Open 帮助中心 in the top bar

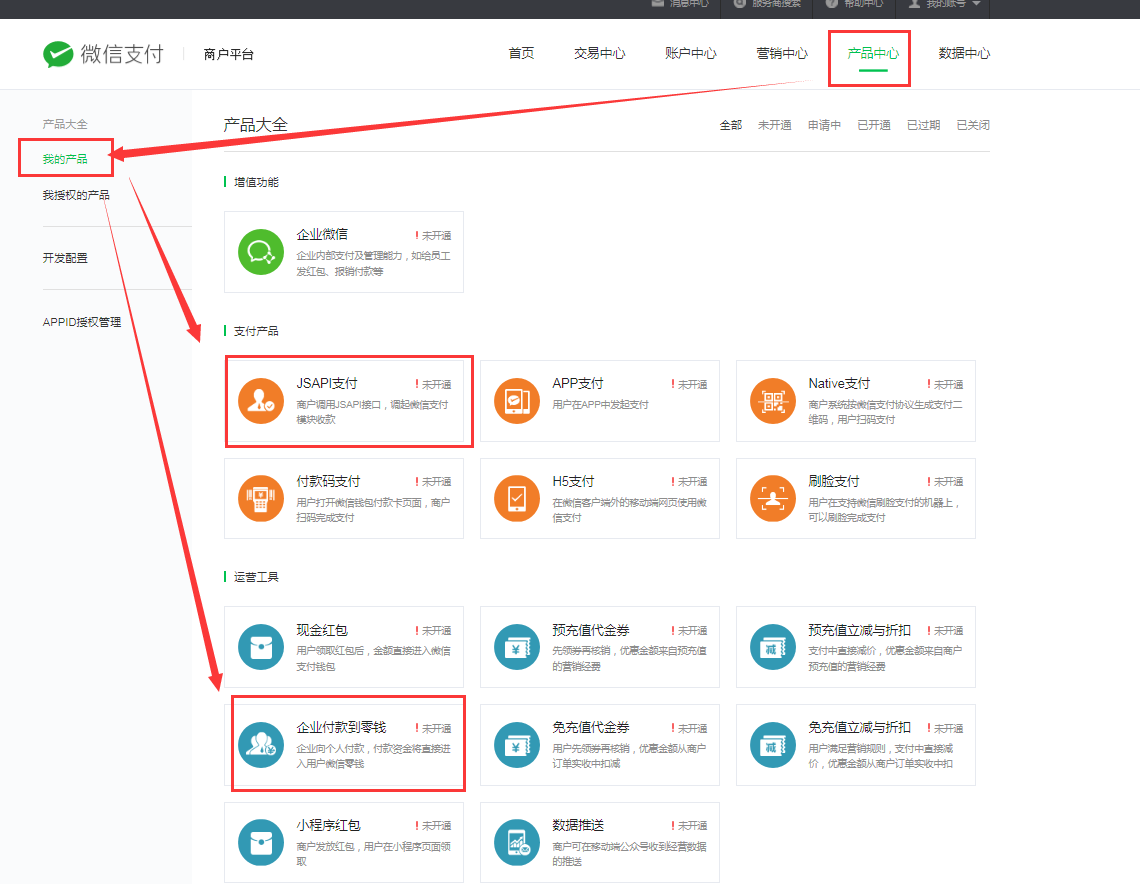click(855, 4)
